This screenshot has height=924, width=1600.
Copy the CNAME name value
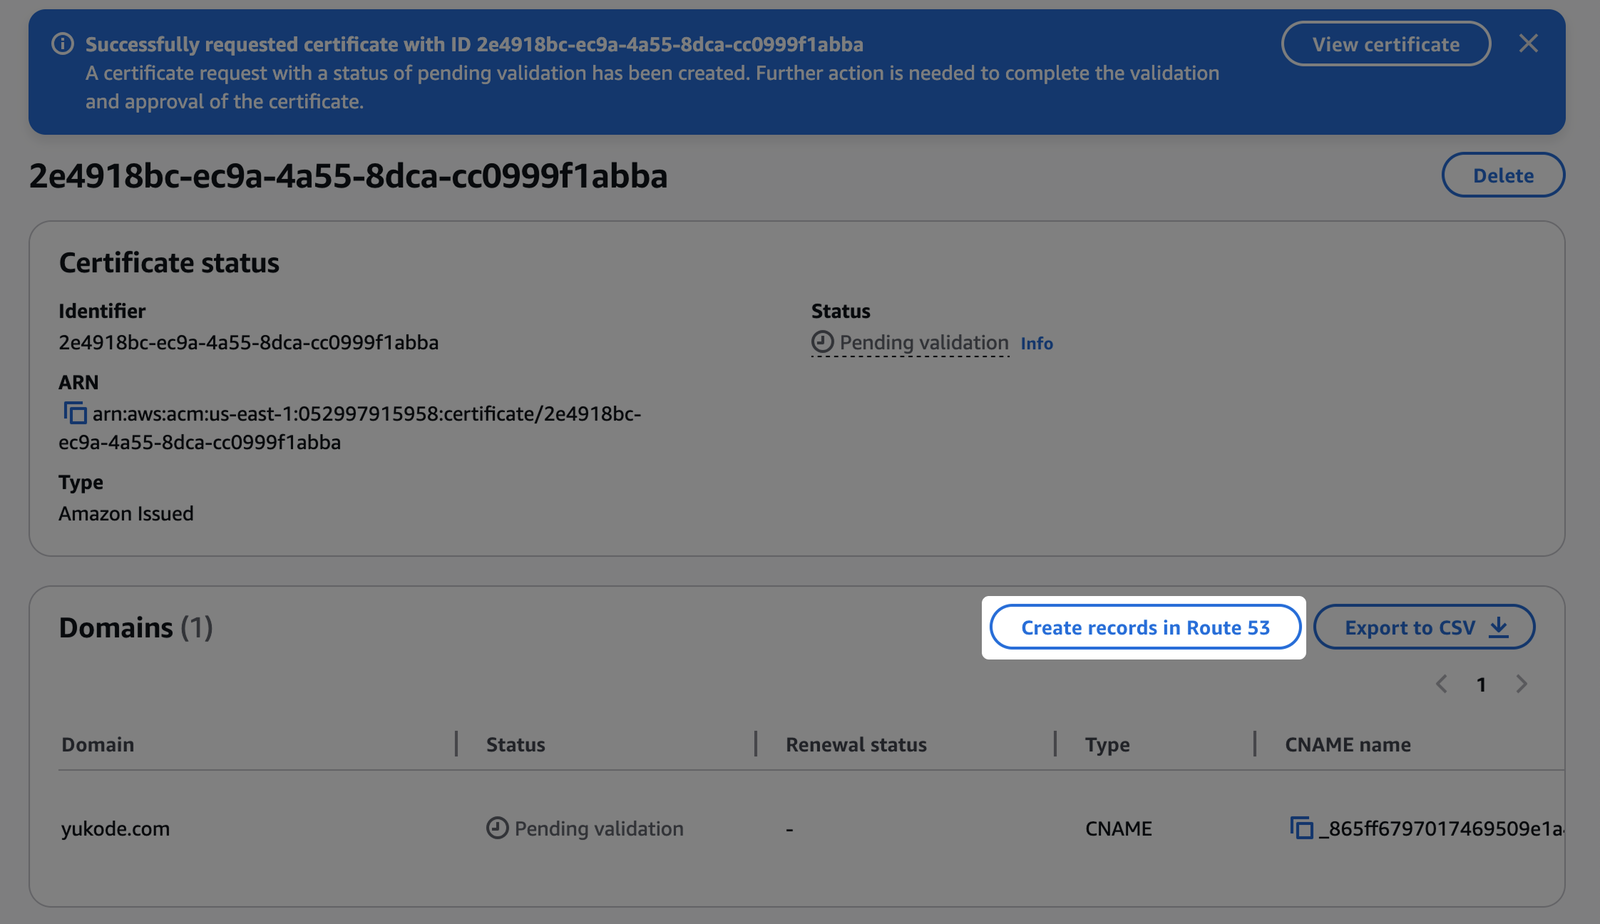click(x=1301, y=828)
